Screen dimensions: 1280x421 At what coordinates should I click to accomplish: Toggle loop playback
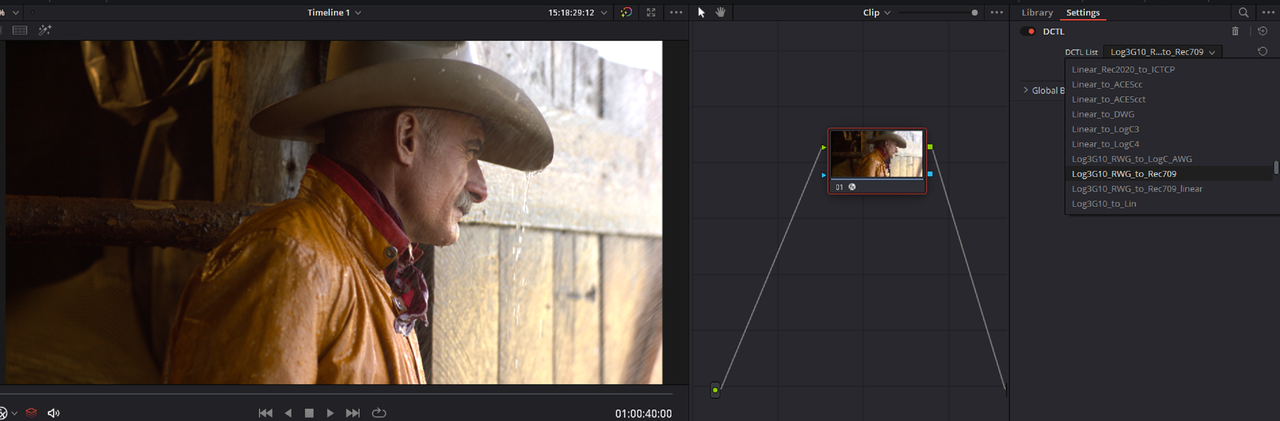pyautogui.click(x=379, y=412)
